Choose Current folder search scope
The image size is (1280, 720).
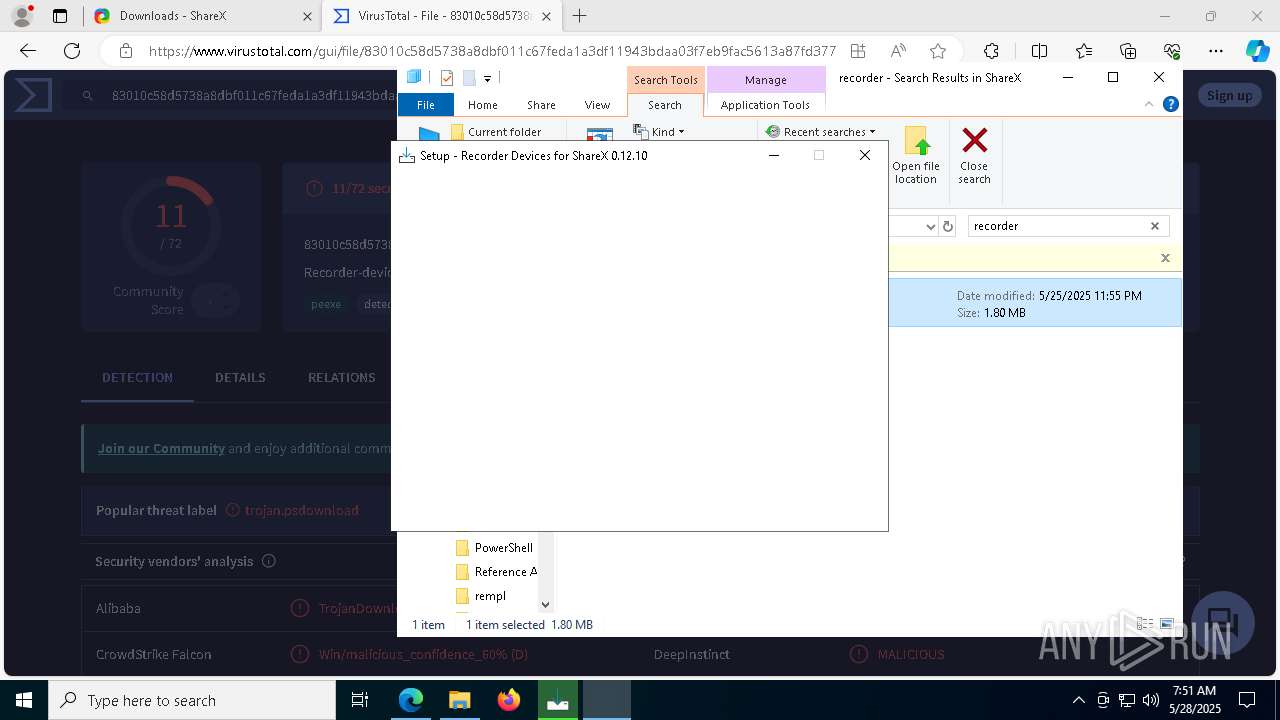496,132
